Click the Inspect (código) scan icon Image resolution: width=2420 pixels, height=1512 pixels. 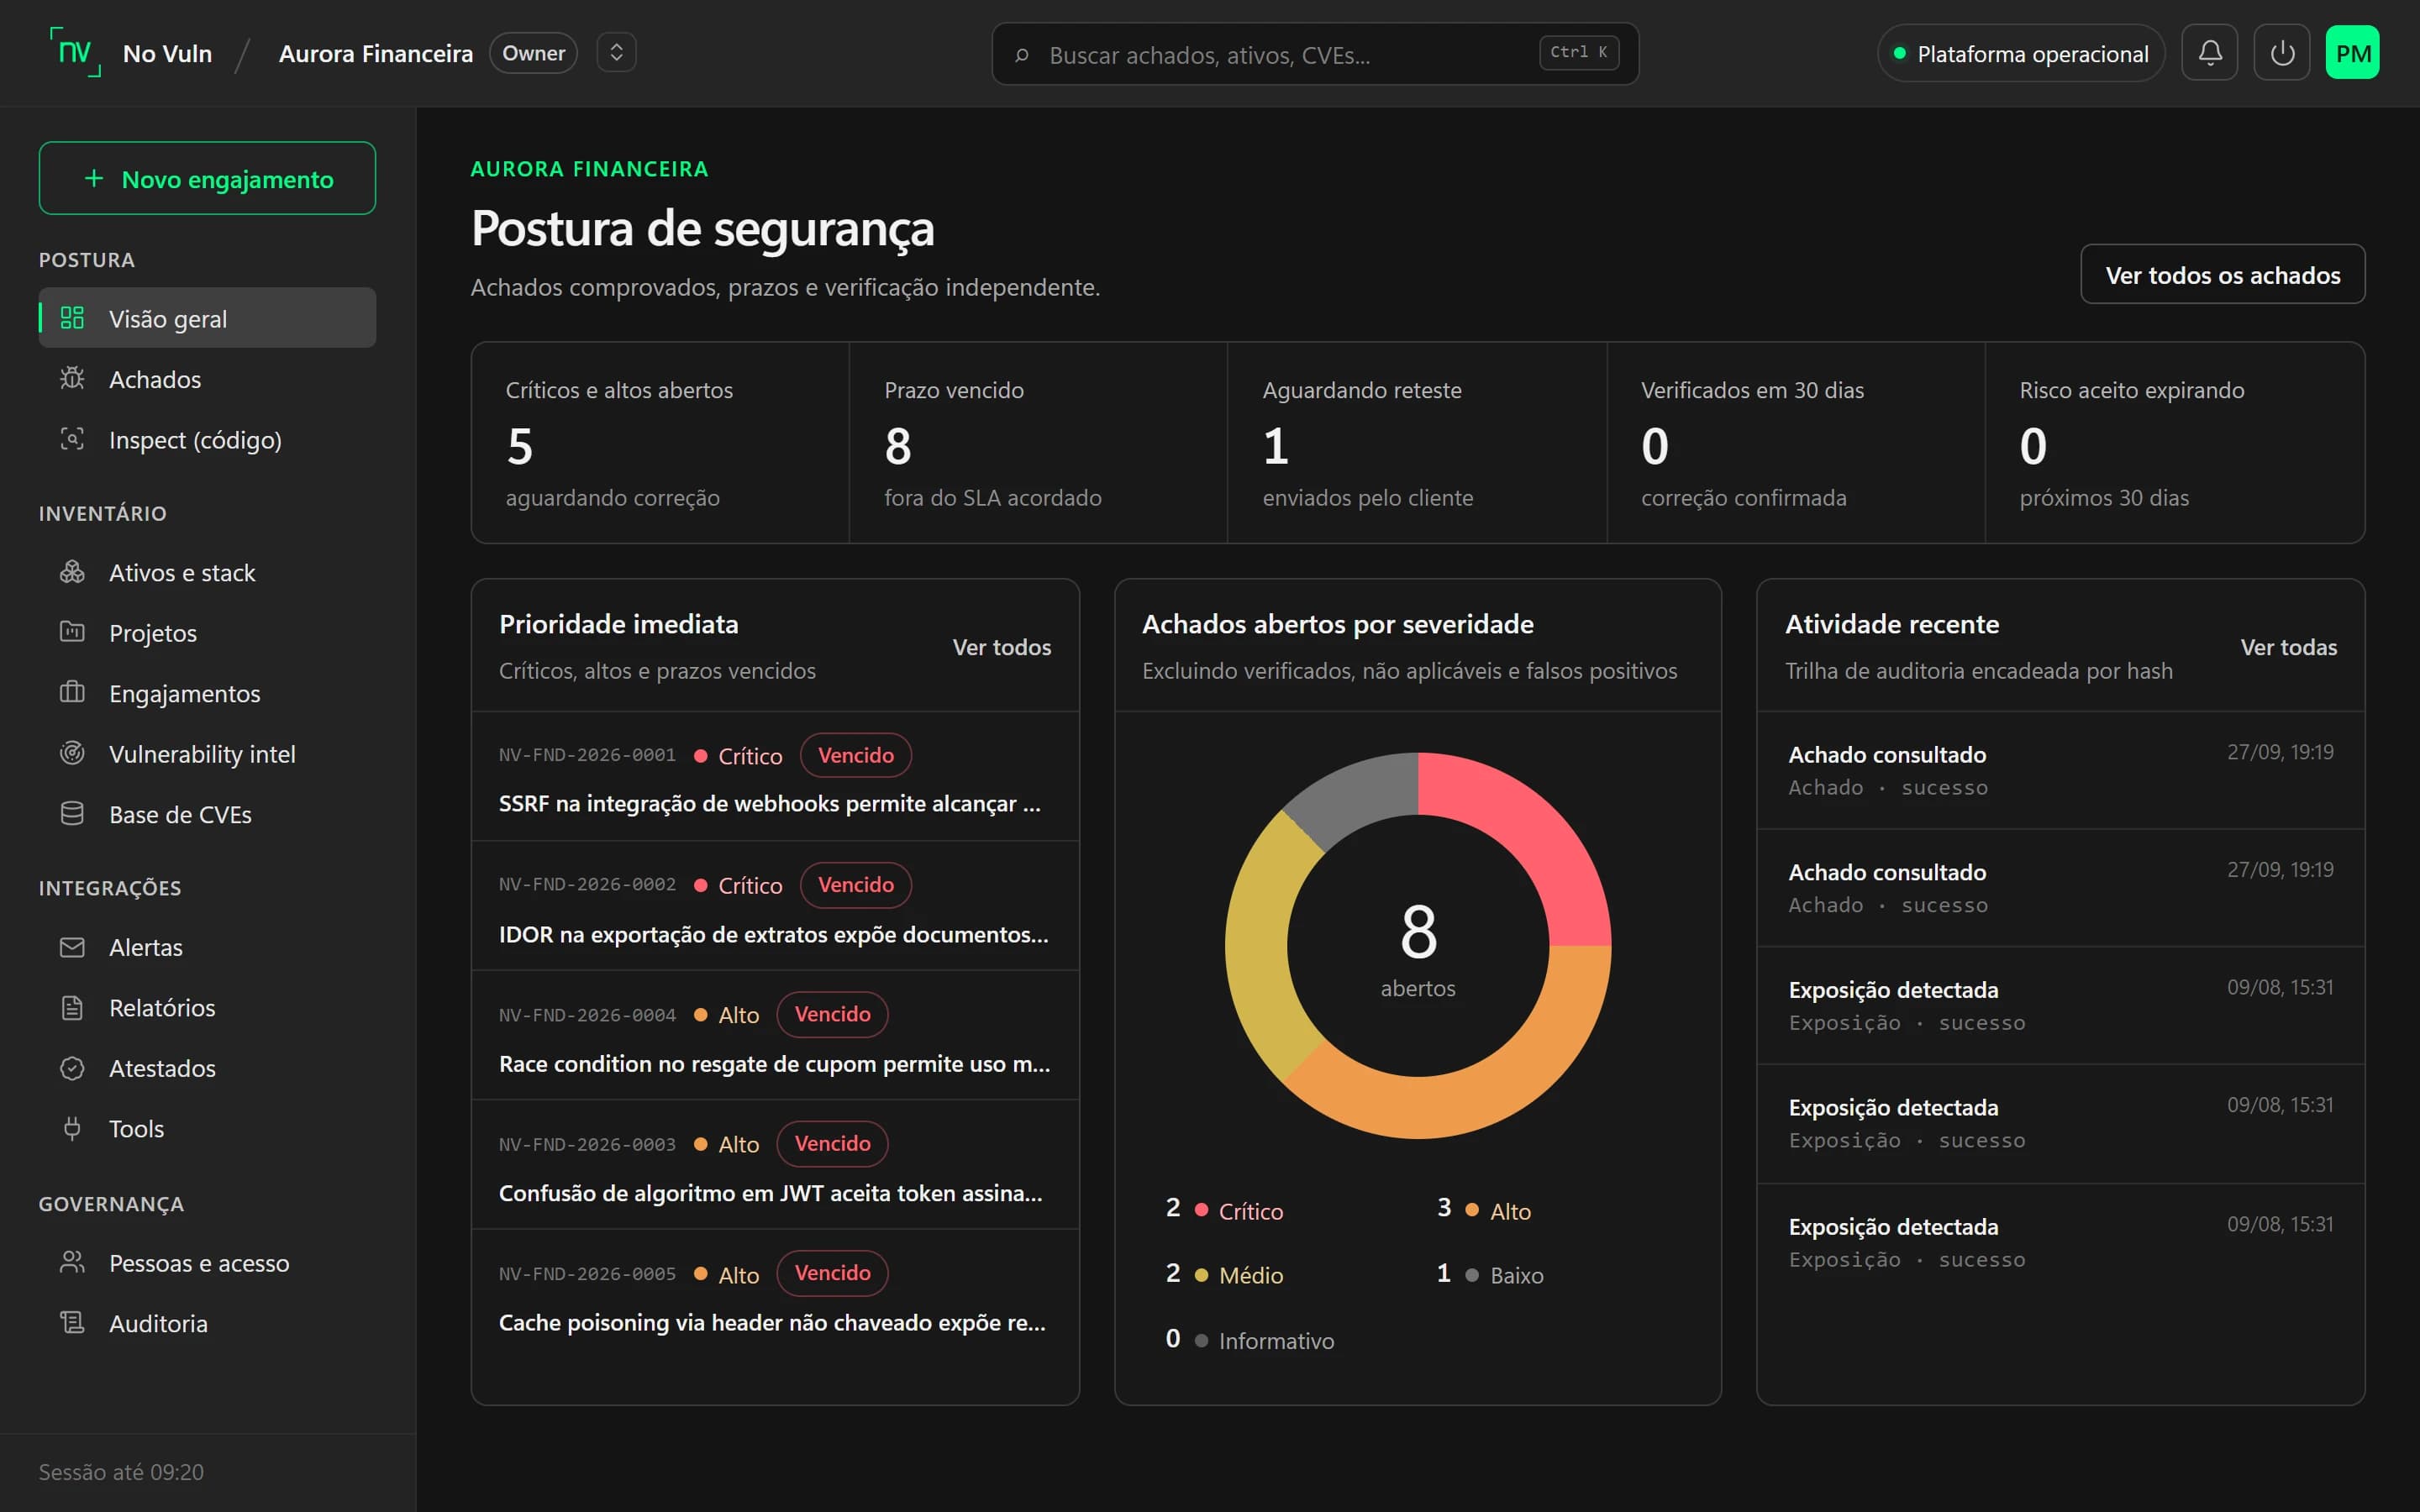click(72, 439)
